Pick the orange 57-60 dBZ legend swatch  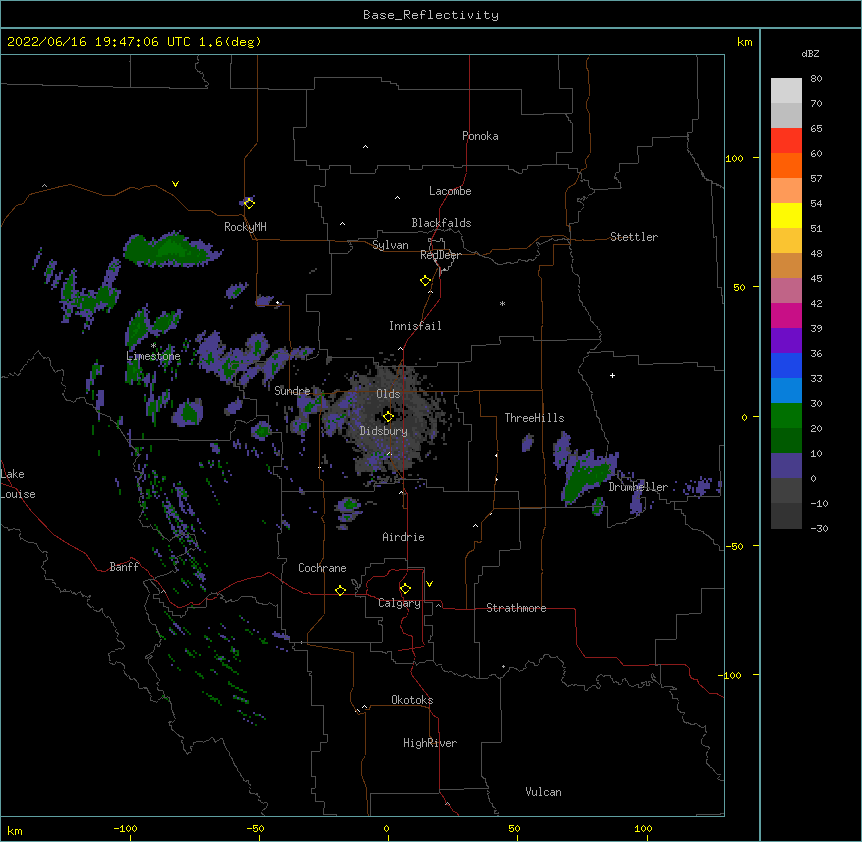tap(786, 166)
